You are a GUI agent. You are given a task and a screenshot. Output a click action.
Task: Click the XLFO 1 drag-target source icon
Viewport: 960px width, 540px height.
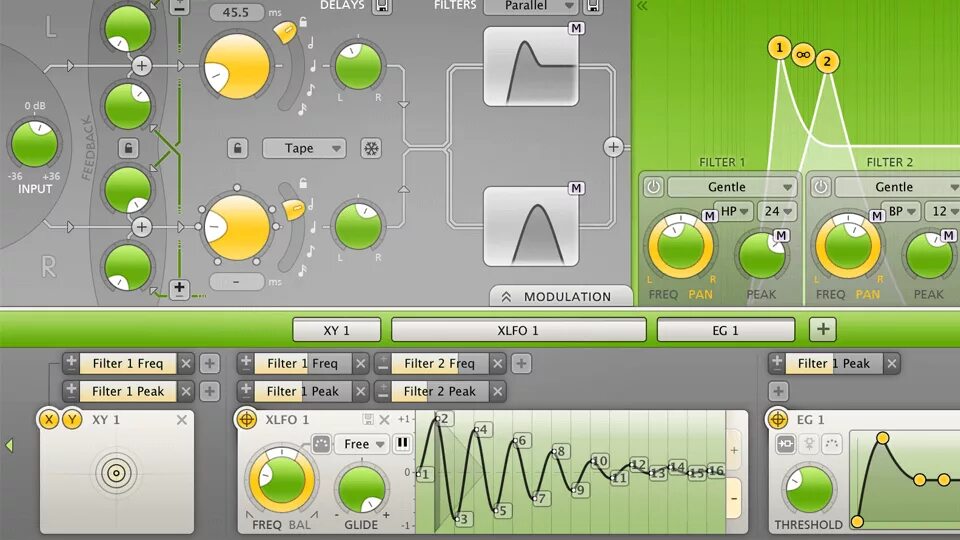(x=247, y=419)
